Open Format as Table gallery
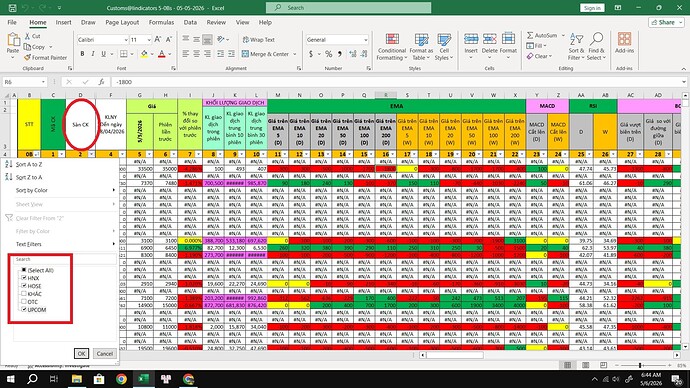Screen dimensions: 690x388 [x=421, y=47]
